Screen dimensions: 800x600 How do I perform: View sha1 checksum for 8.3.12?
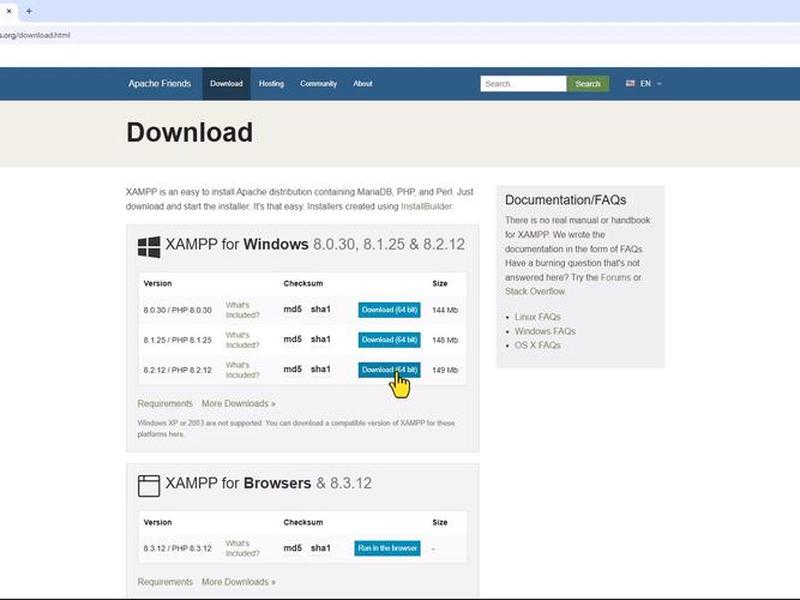click(x=321, y=548)
